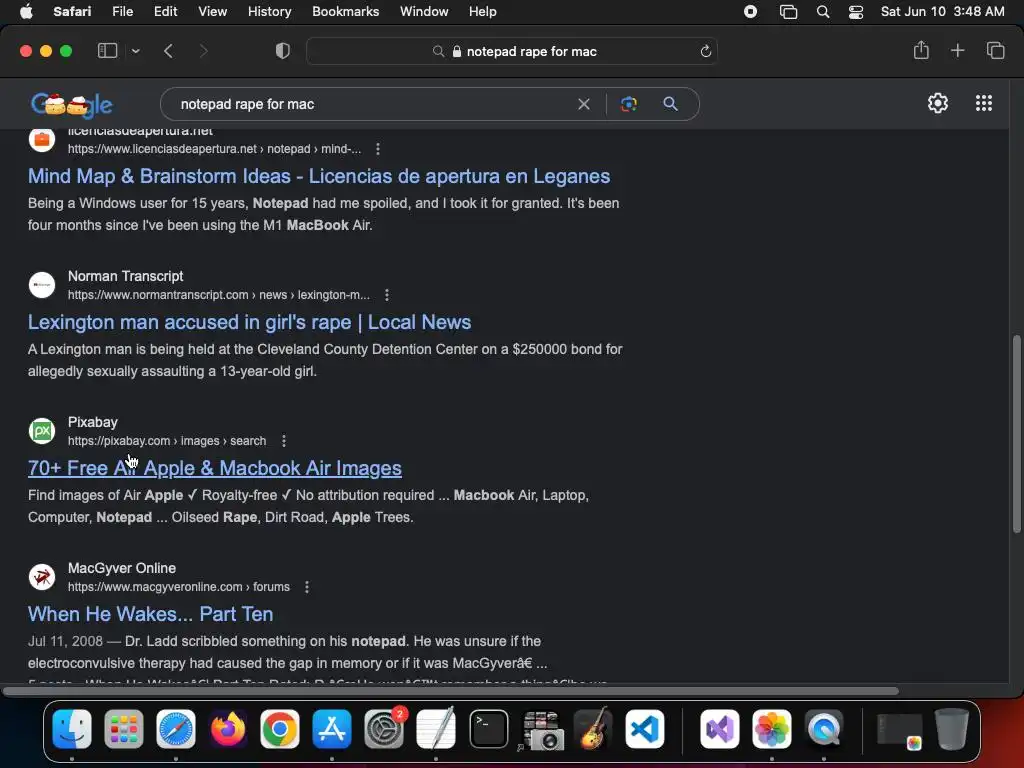Open GarageBand from the Dock
Viewport: 1024px width, 768px height.
click(x=593, y=729)
